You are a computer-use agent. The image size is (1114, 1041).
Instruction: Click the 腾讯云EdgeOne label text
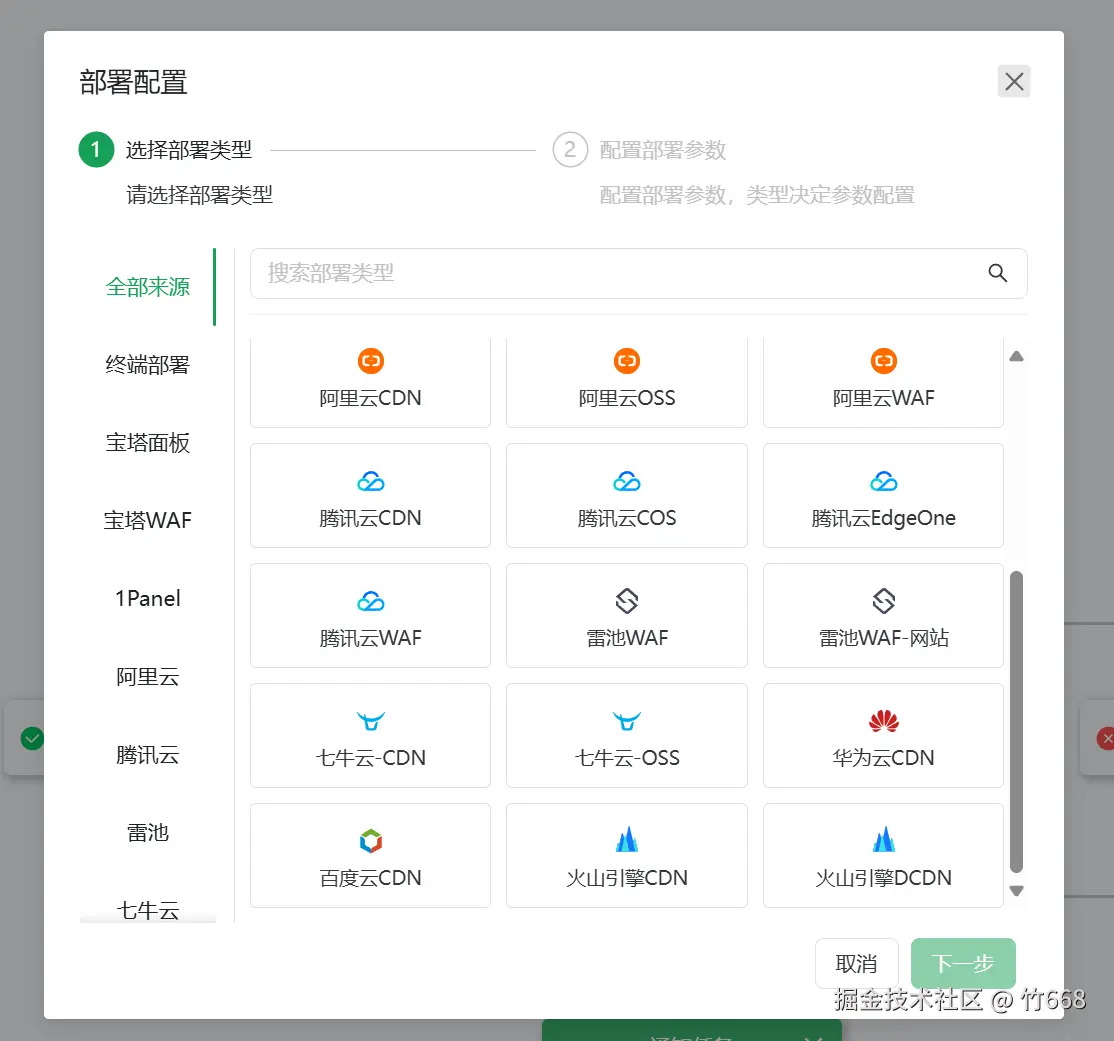[883, 518]
